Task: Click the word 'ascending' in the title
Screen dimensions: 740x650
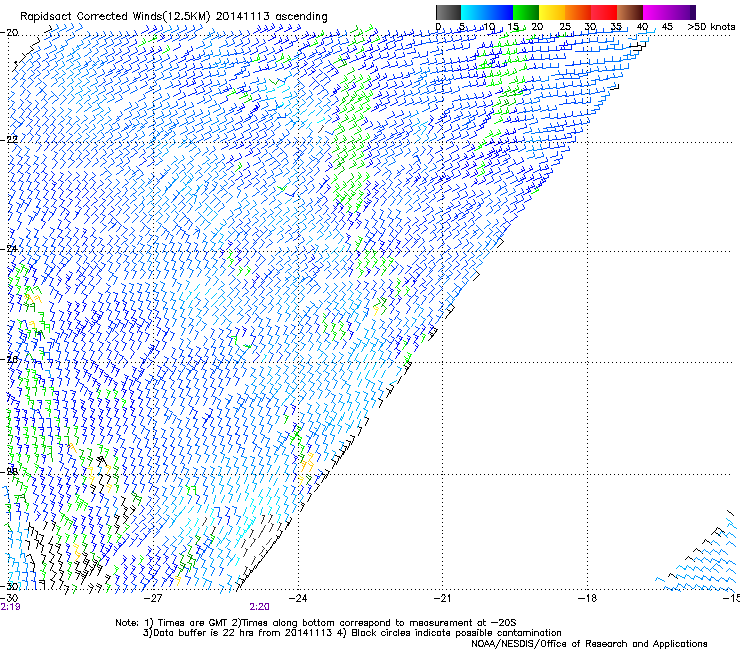Action: [301, 17]
